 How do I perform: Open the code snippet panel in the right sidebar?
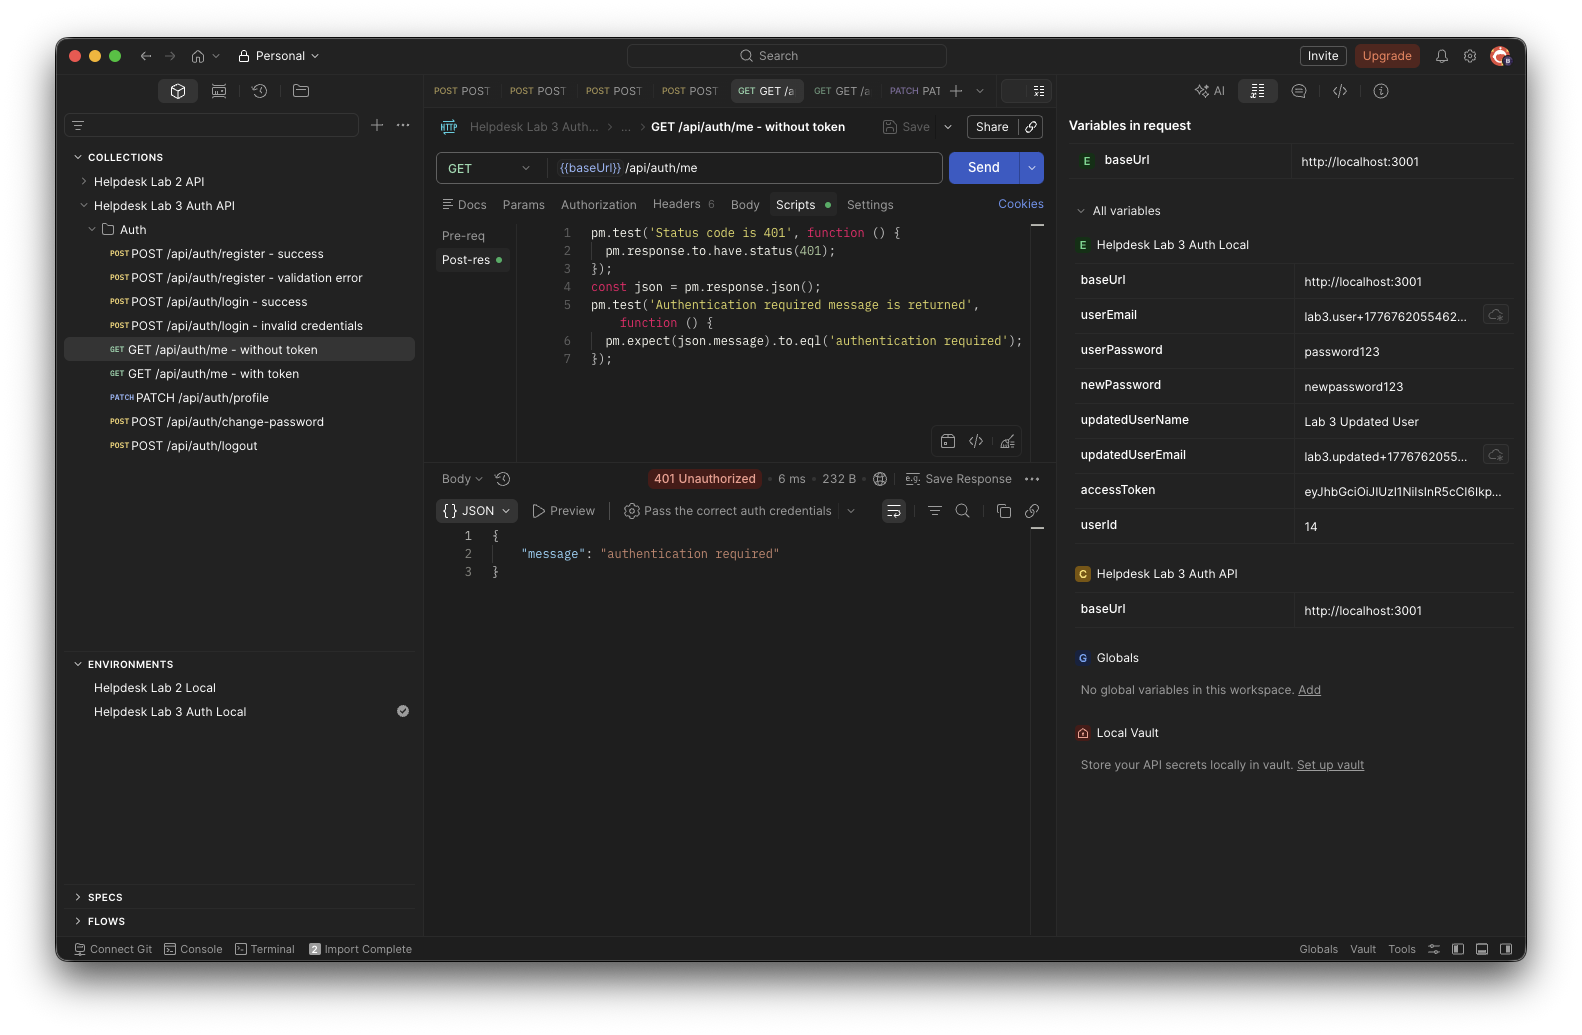(1340, 91)
